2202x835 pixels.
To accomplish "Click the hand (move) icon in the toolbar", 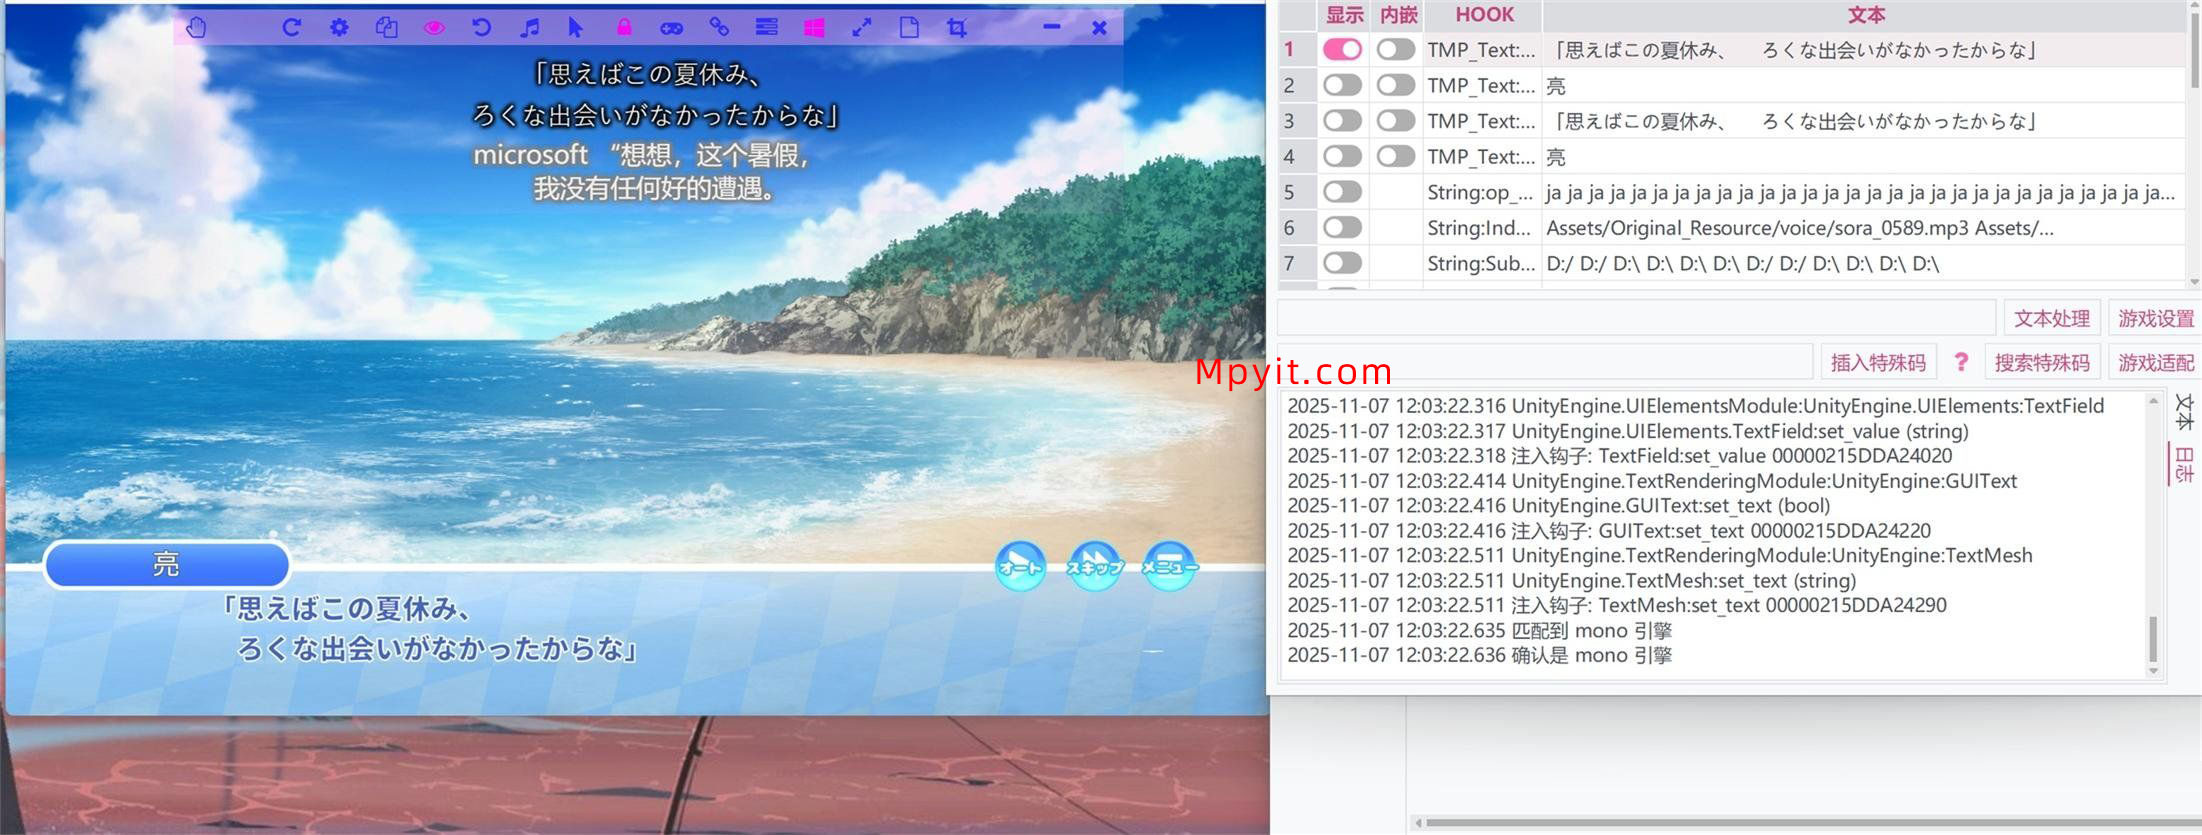I will tap(196, 28).
